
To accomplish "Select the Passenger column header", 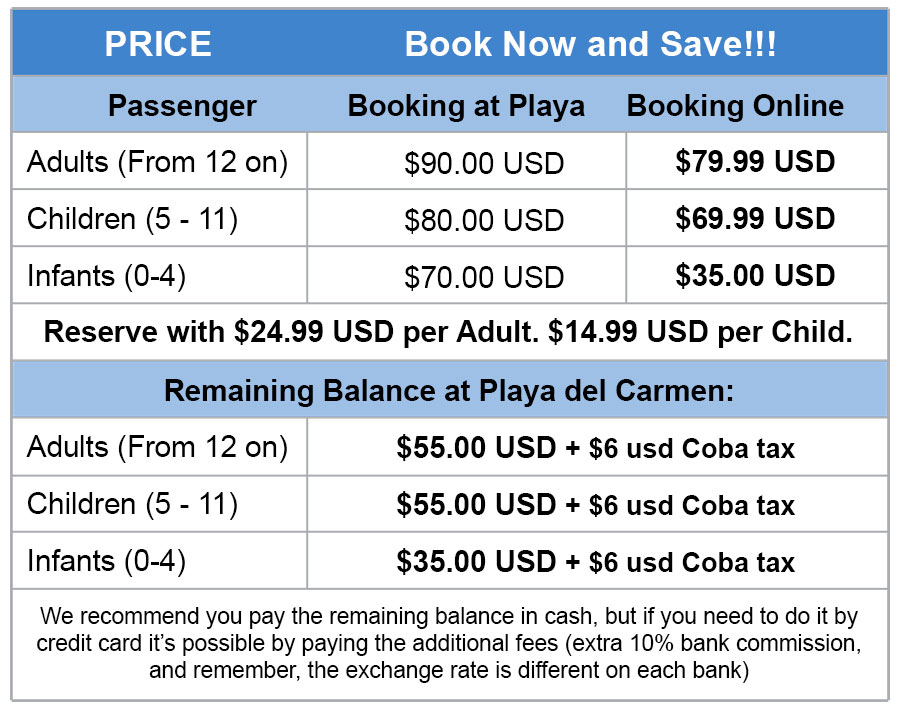I will click(182, 106).
